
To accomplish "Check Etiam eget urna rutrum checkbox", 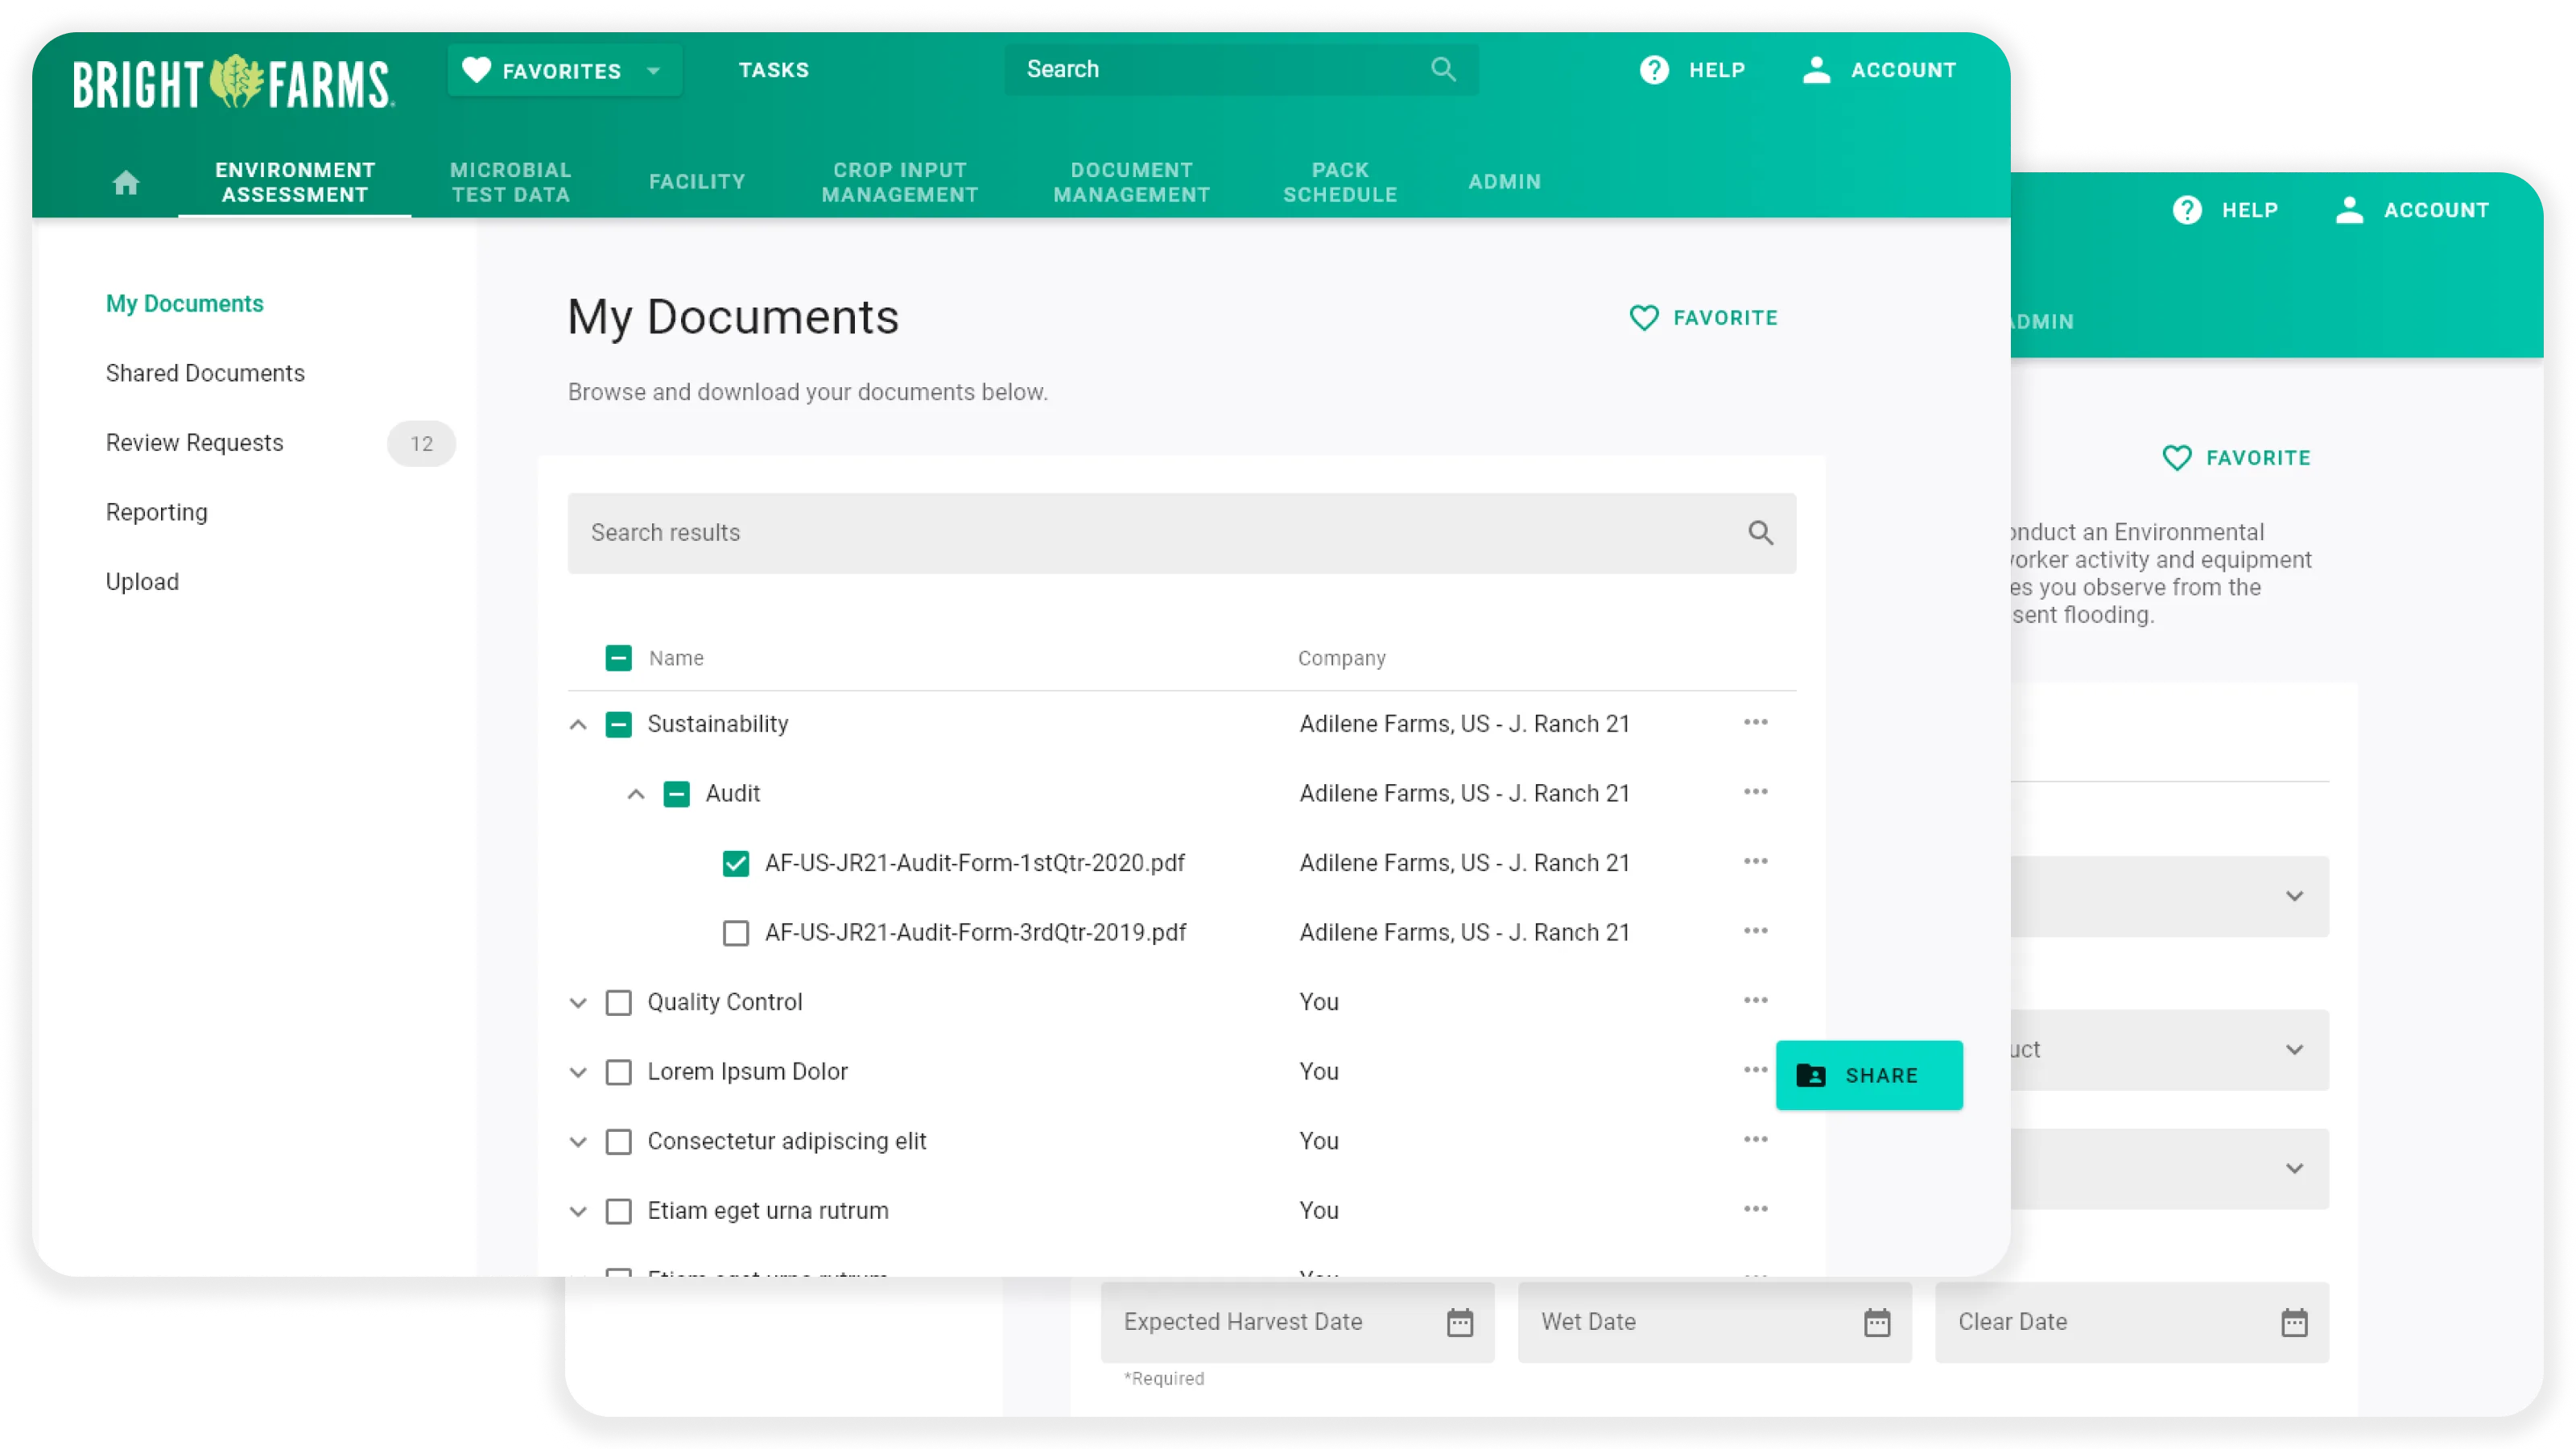I will [619, 1211].
